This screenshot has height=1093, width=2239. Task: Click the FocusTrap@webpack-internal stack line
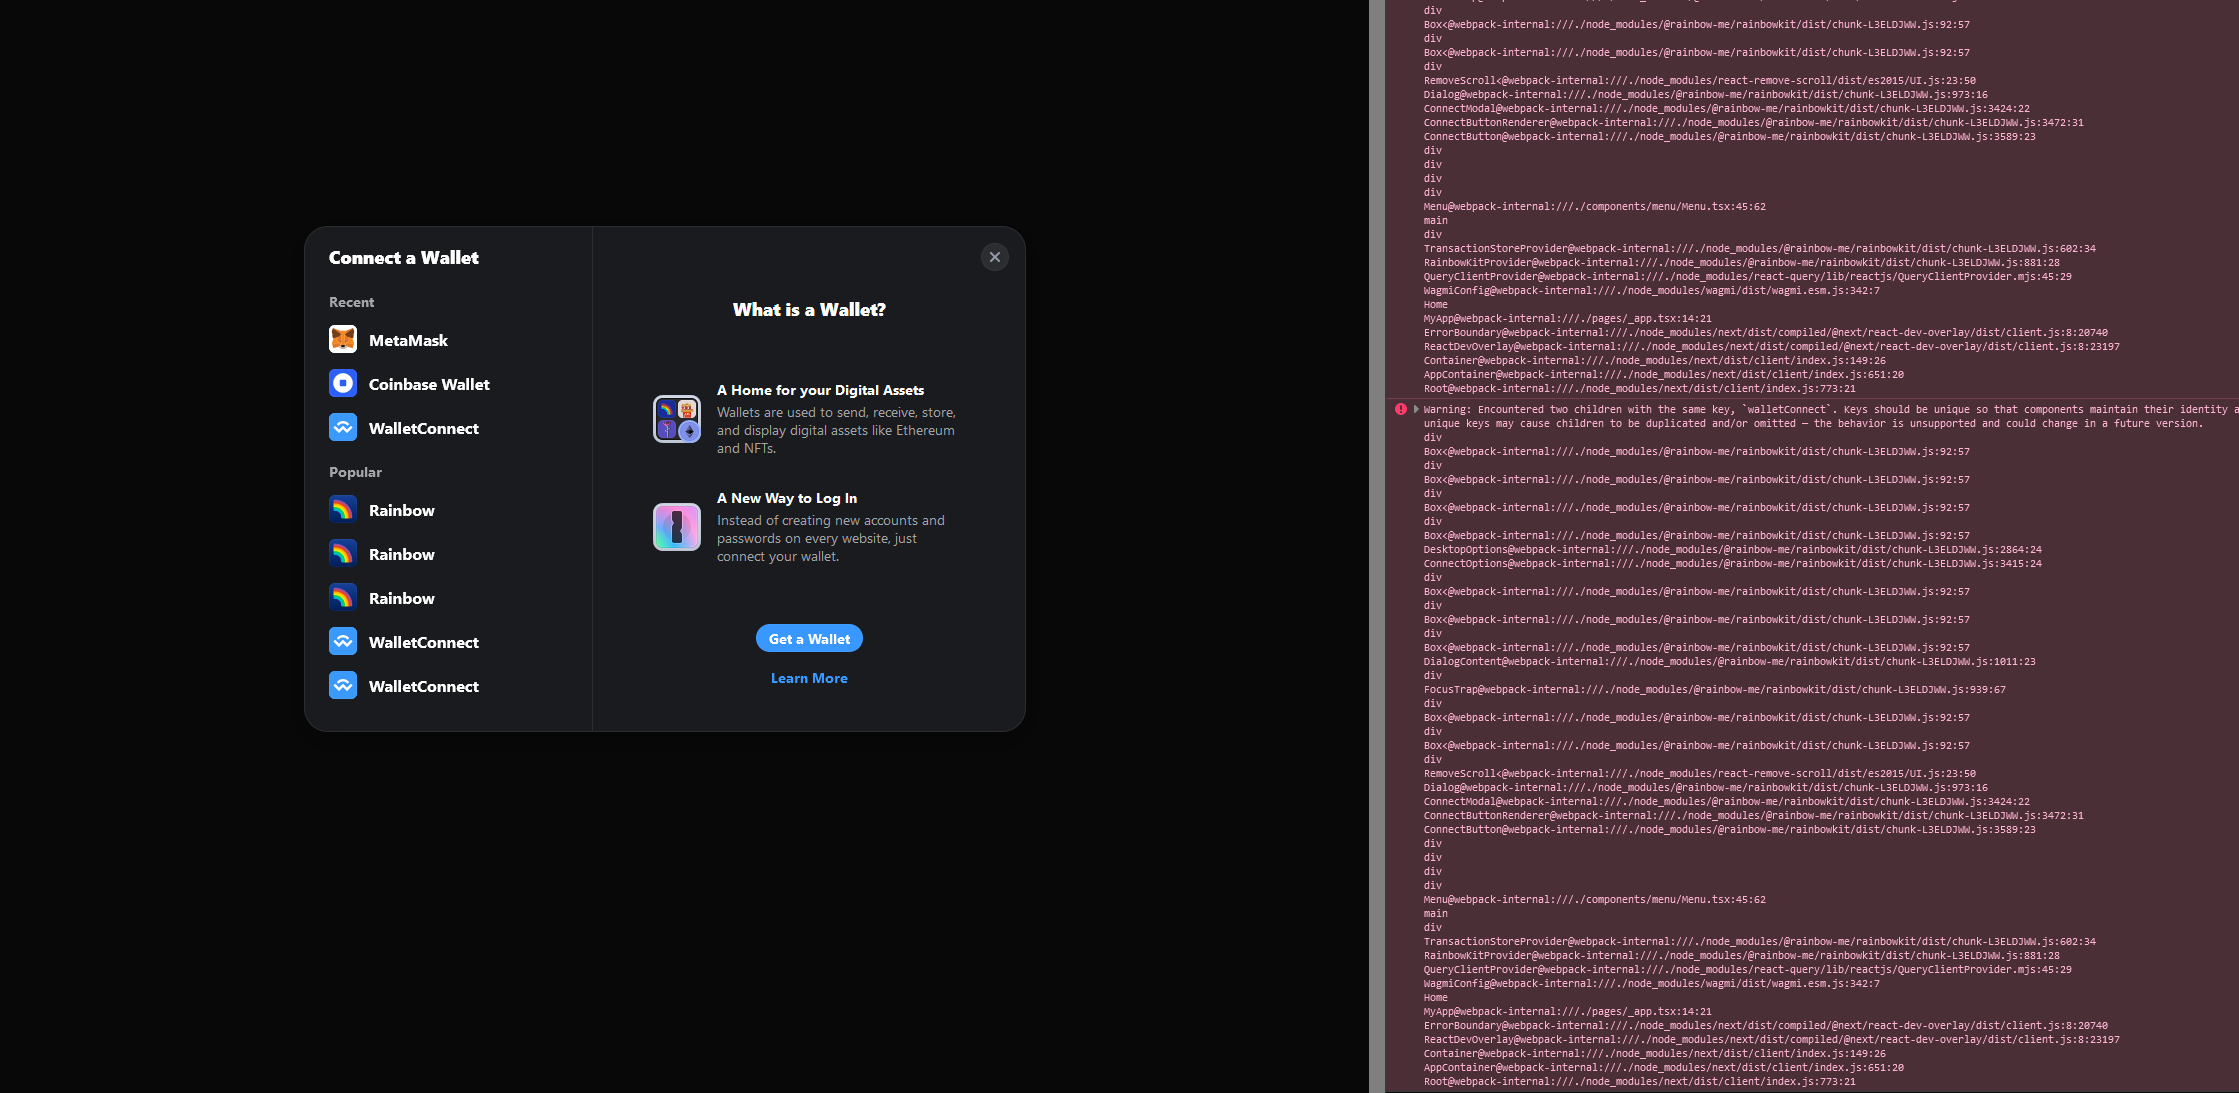[x=1714, y=689]
